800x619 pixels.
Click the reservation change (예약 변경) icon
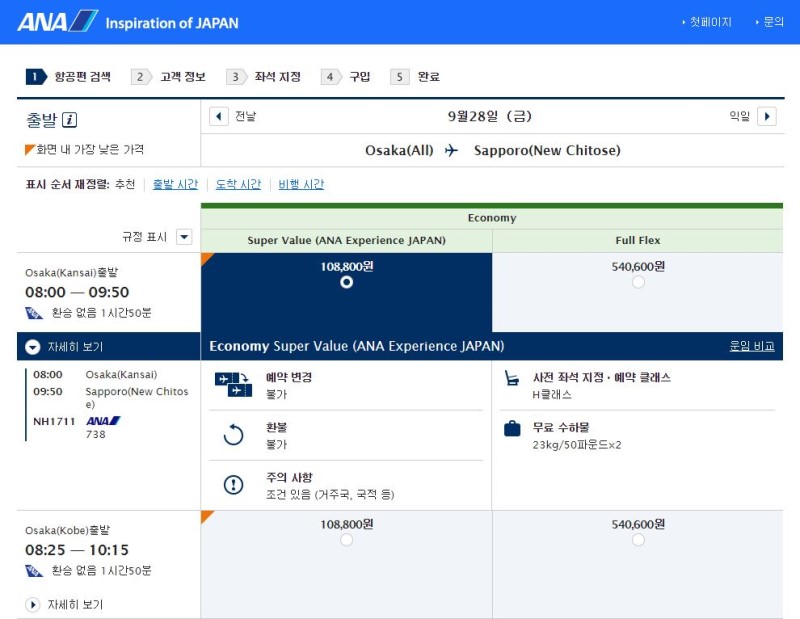point(233,384)
